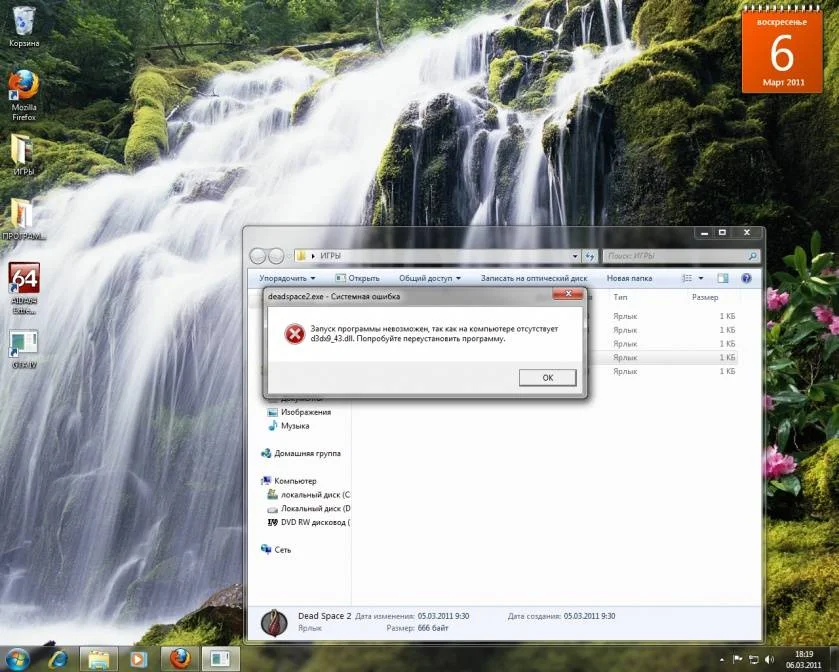Click the last taskbar program button, right of Firefox

coord(220,659)
